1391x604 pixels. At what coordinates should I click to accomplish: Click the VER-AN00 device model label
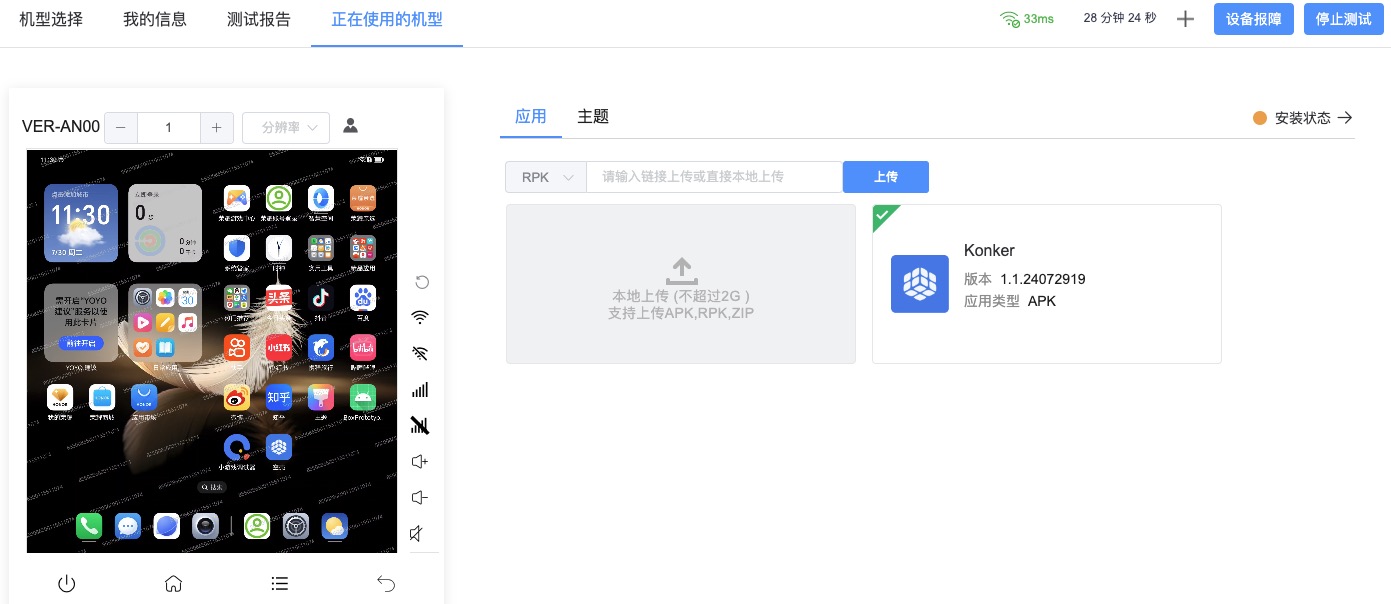(x=61, y=127)
